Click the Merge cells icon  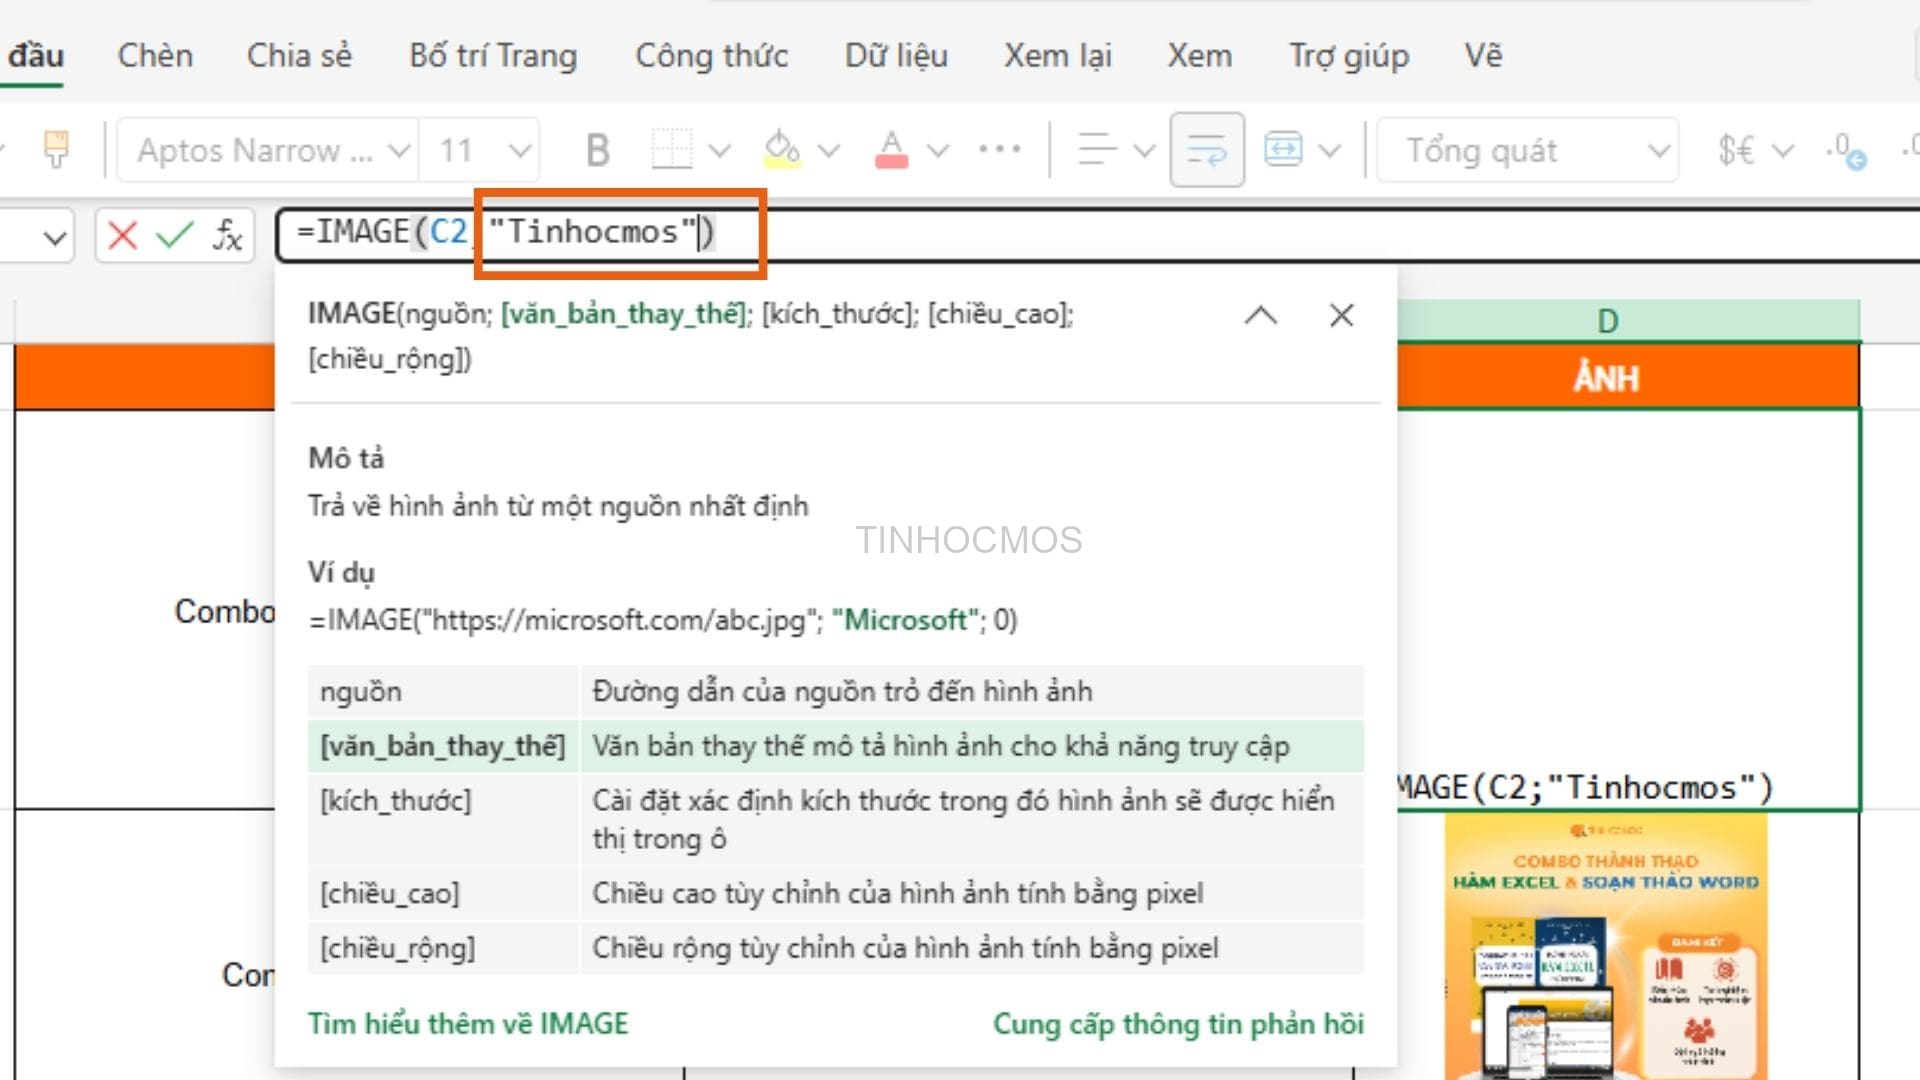click(x=1283, y=150)
